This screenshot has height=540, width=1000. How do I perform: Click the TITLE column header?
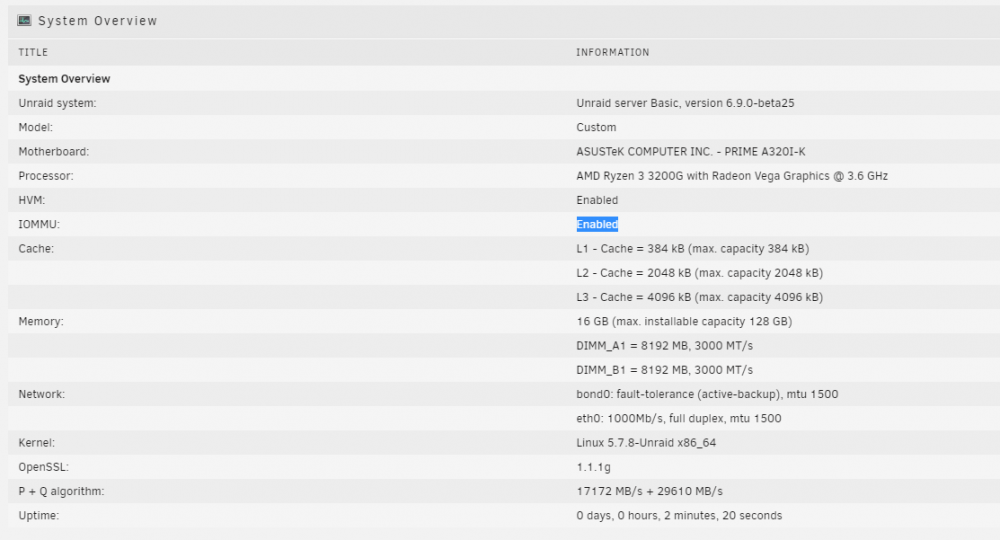coord(33,52)
